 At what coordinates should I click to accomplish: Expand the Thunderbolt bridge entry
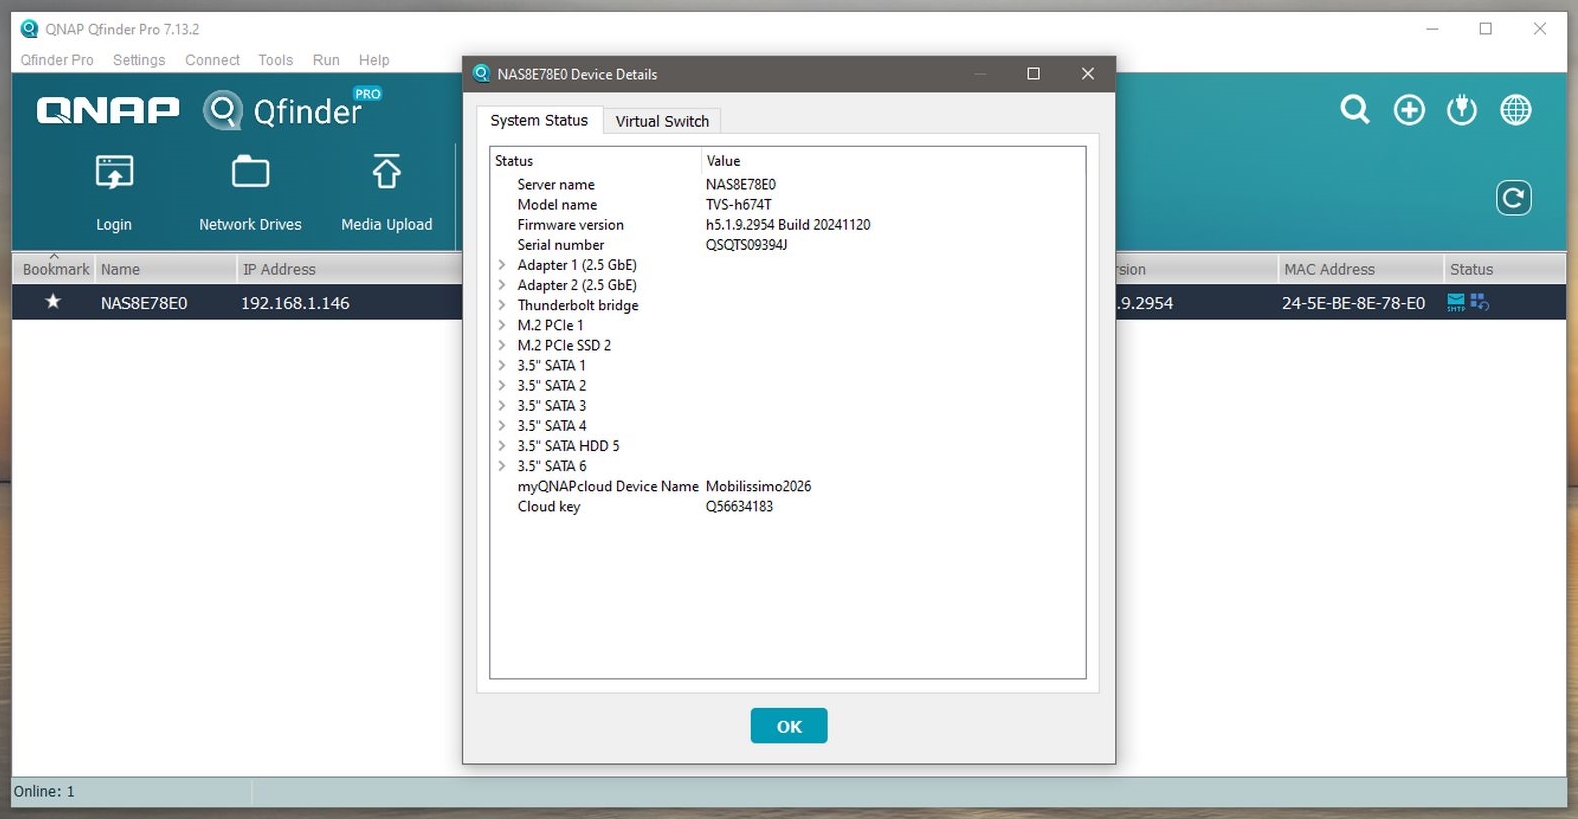[502, 305]
